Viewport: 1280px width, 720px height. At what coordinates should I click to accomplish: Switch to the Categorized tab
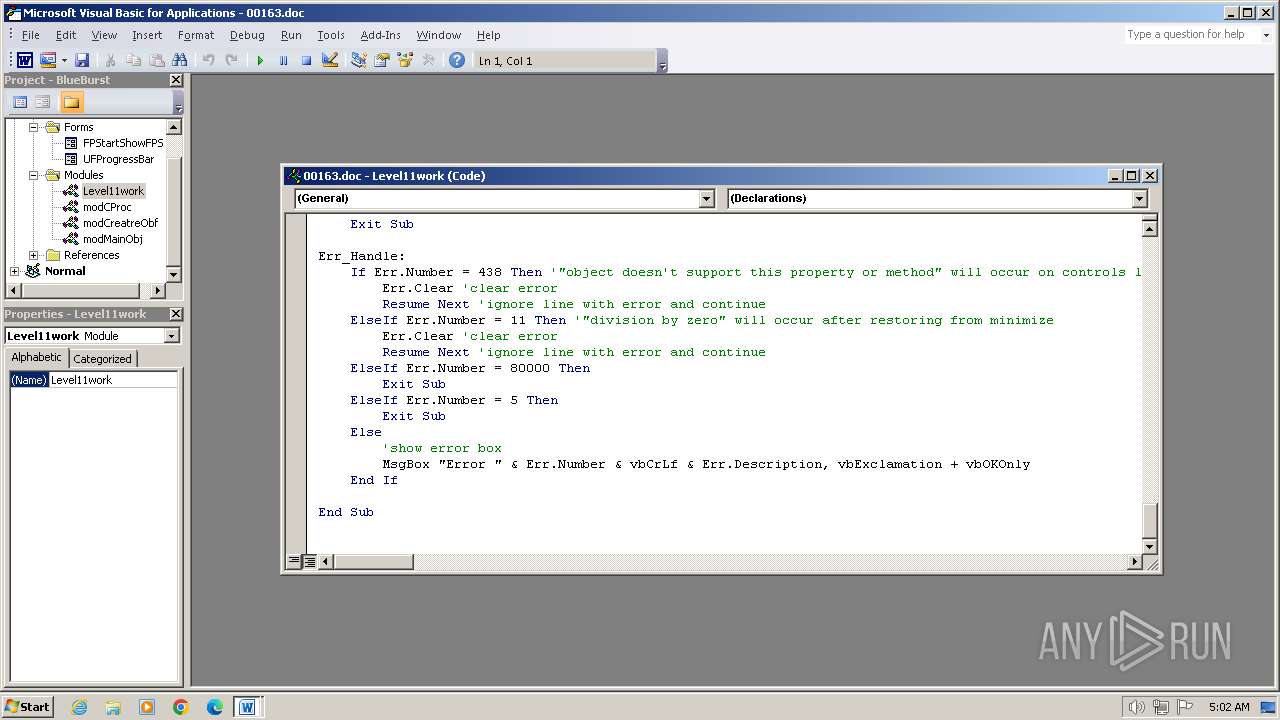[x=102, y=359]
